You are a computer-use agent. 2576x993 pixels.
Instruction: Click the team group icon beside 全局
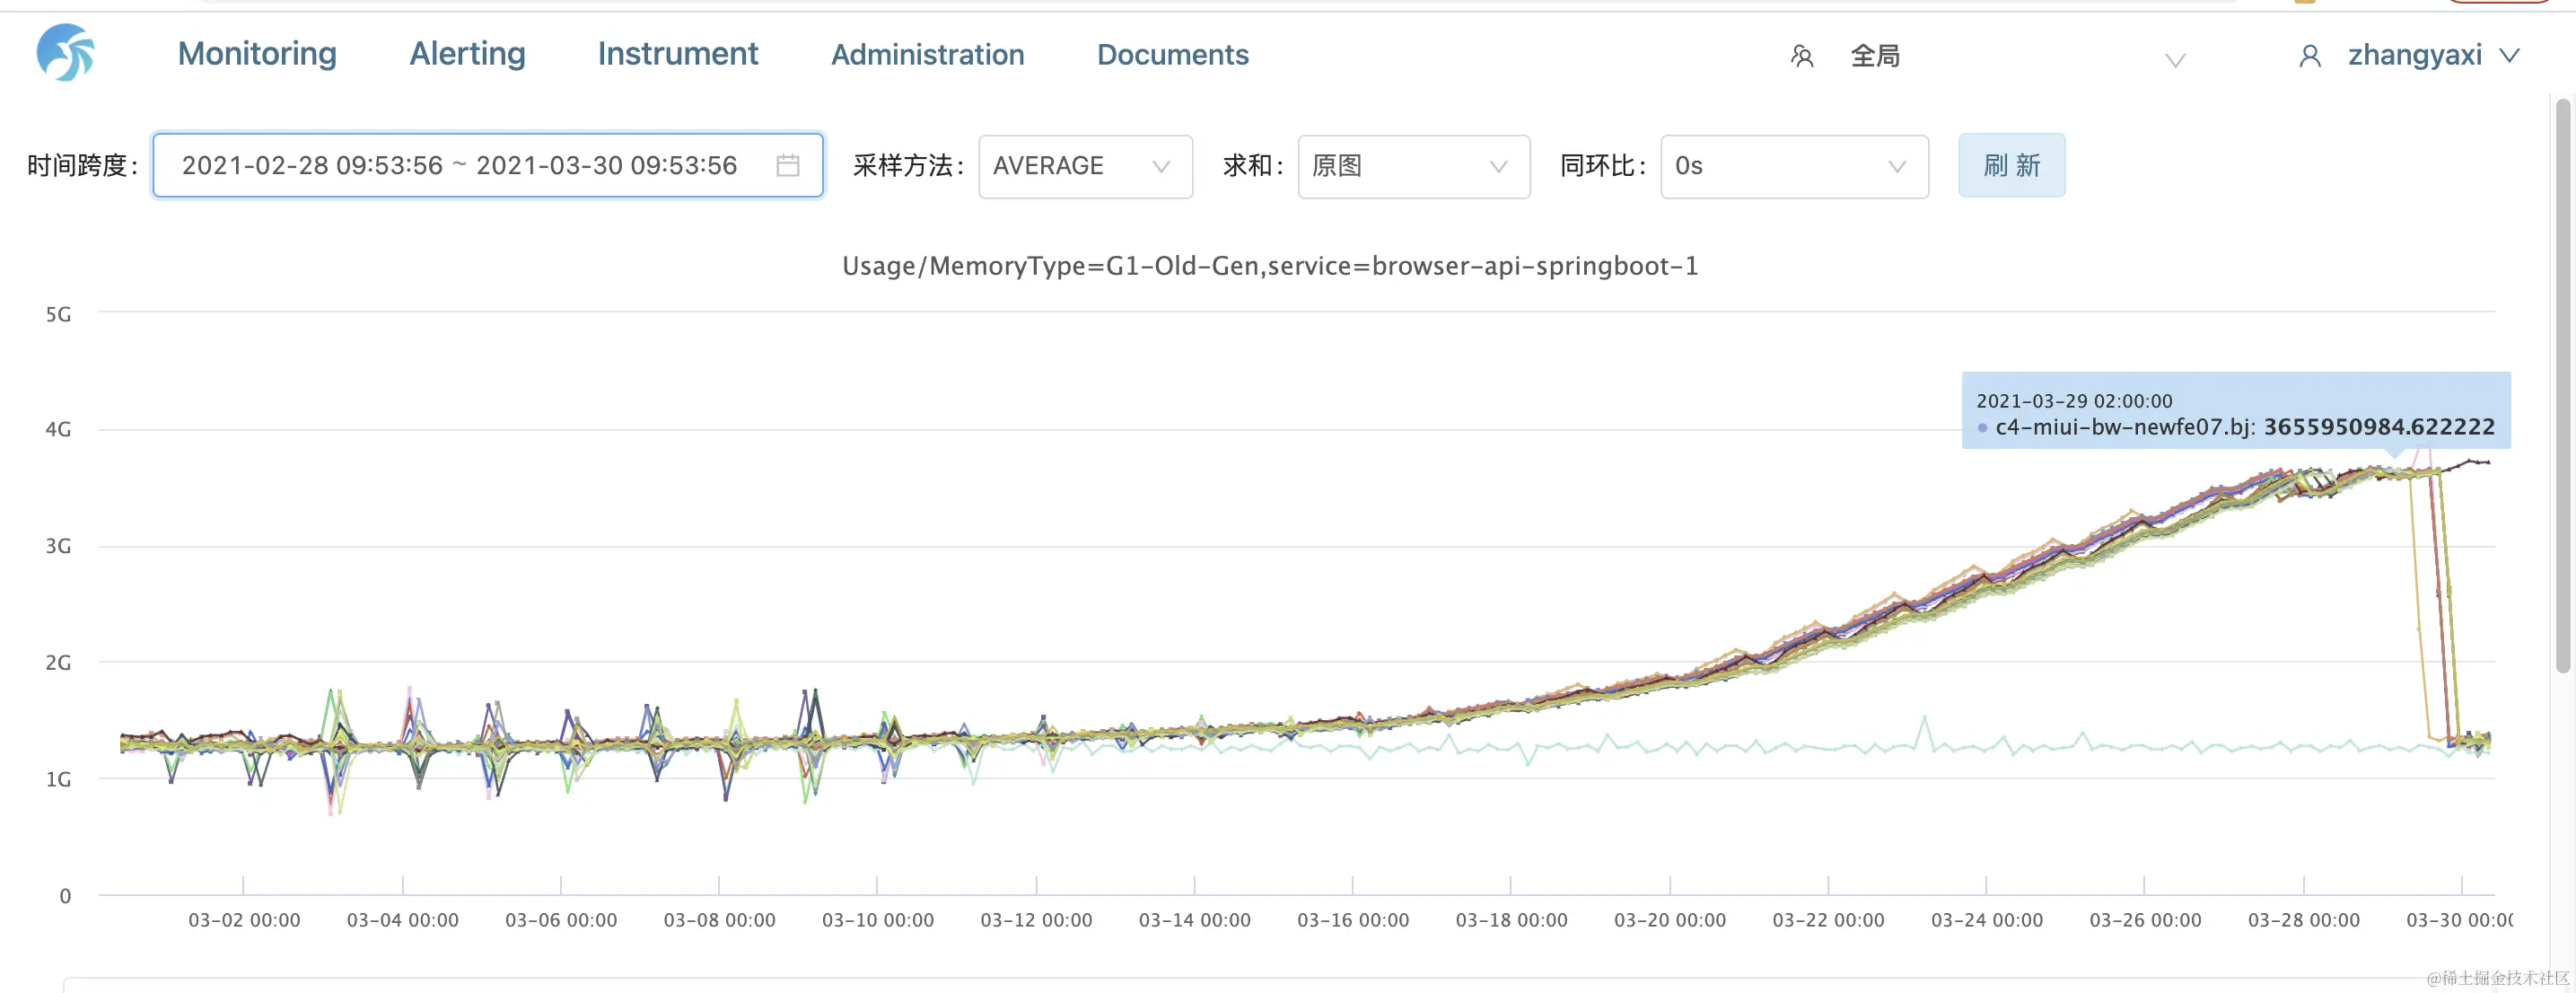1802,56
